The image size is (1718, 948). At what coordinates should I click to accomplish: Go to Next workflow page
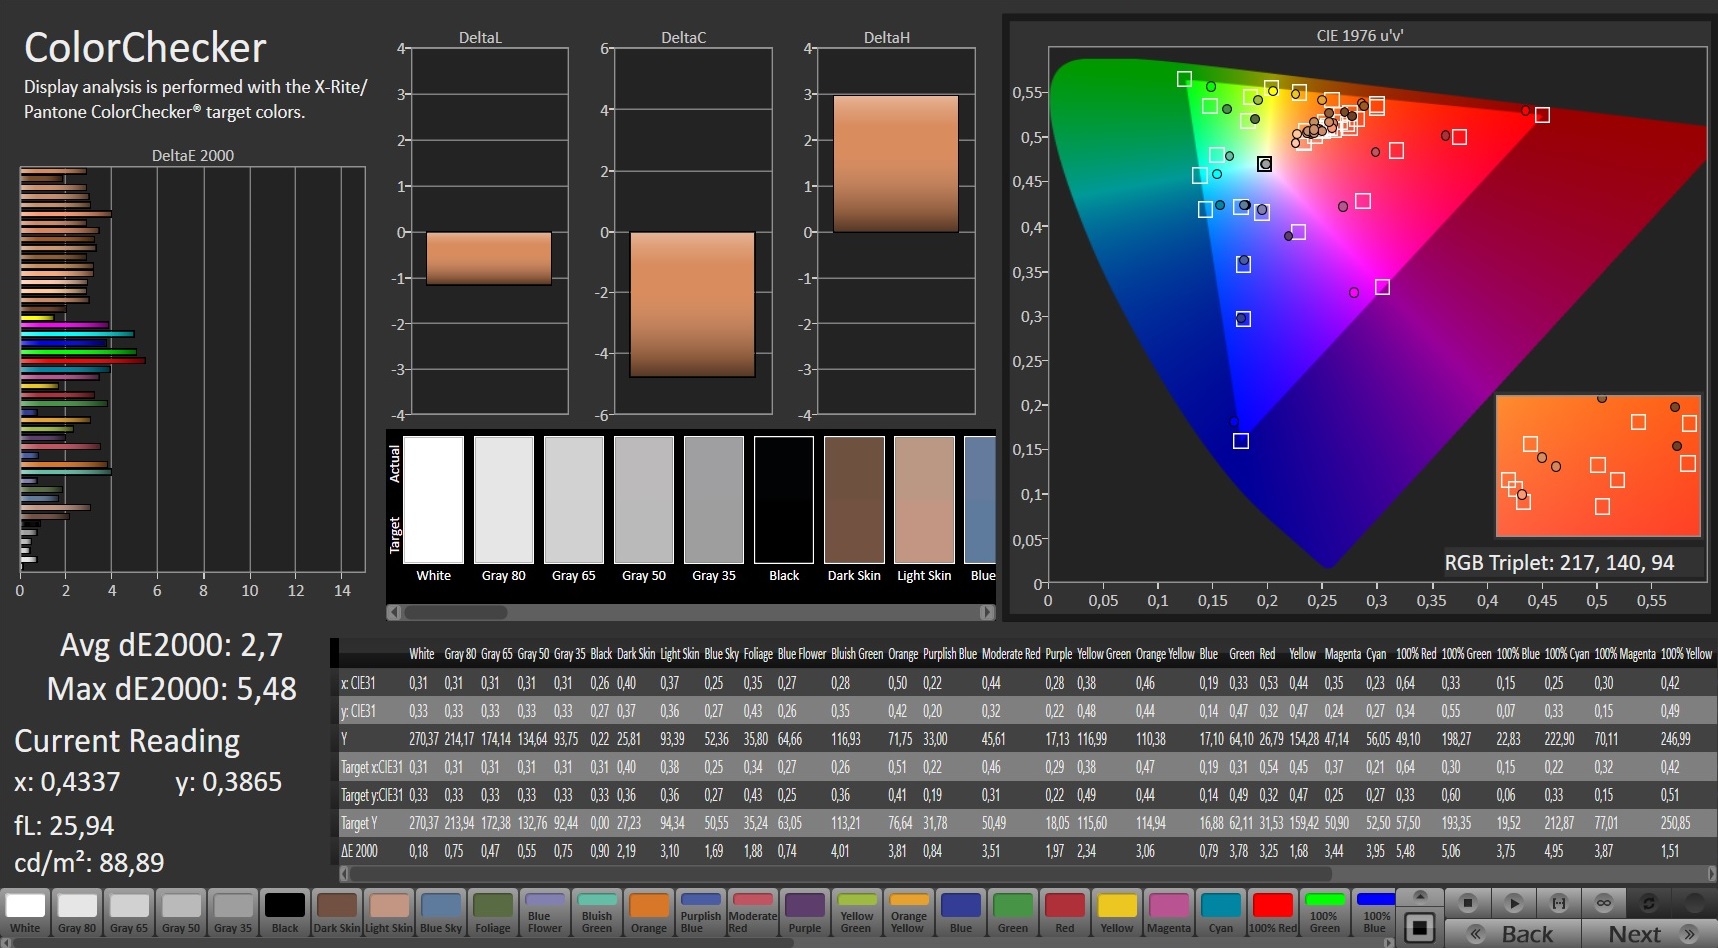pyautogui.click(x=1648, y=934)
